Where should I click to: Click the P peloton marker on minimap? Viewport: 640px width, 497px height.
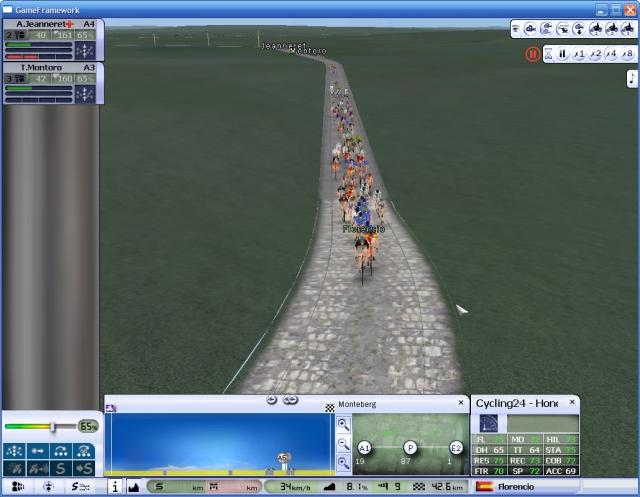[410, 448]
